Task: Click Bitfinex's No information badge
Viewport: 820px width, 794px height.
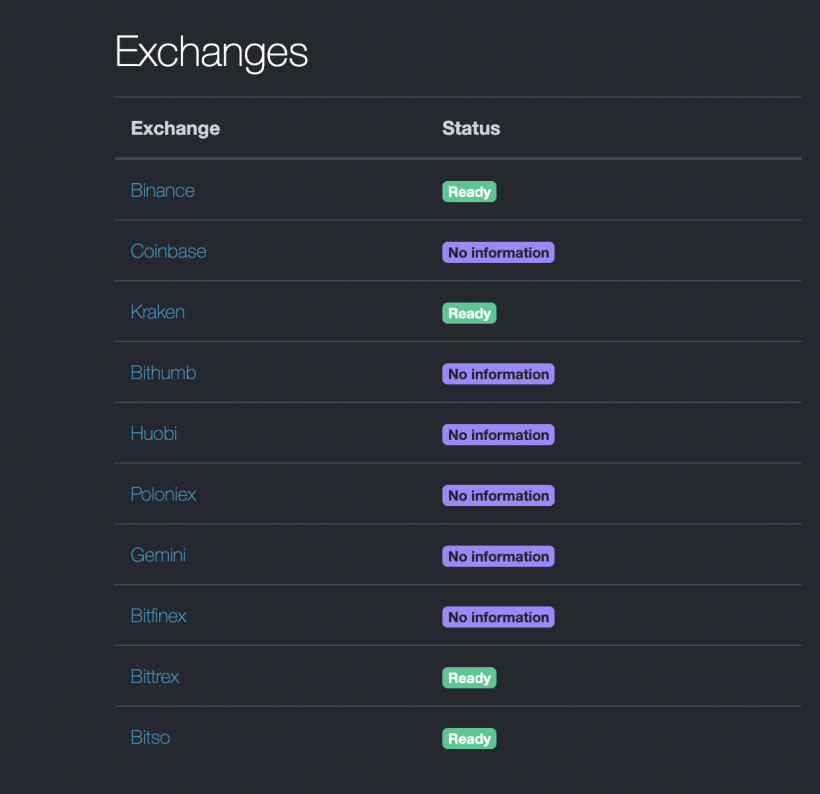Action: point(498,617)
